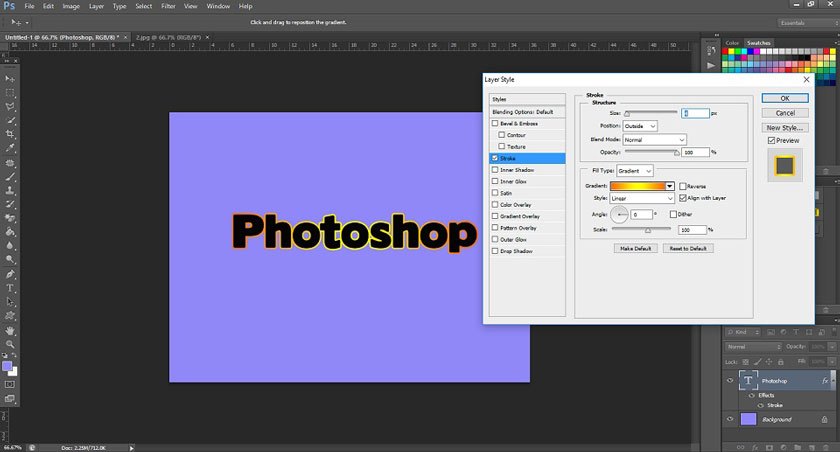Image resolution: width=840 pixels, height=452 pixels.
Task: Select the Horizontal Type tool
Action: pos(10,288)
